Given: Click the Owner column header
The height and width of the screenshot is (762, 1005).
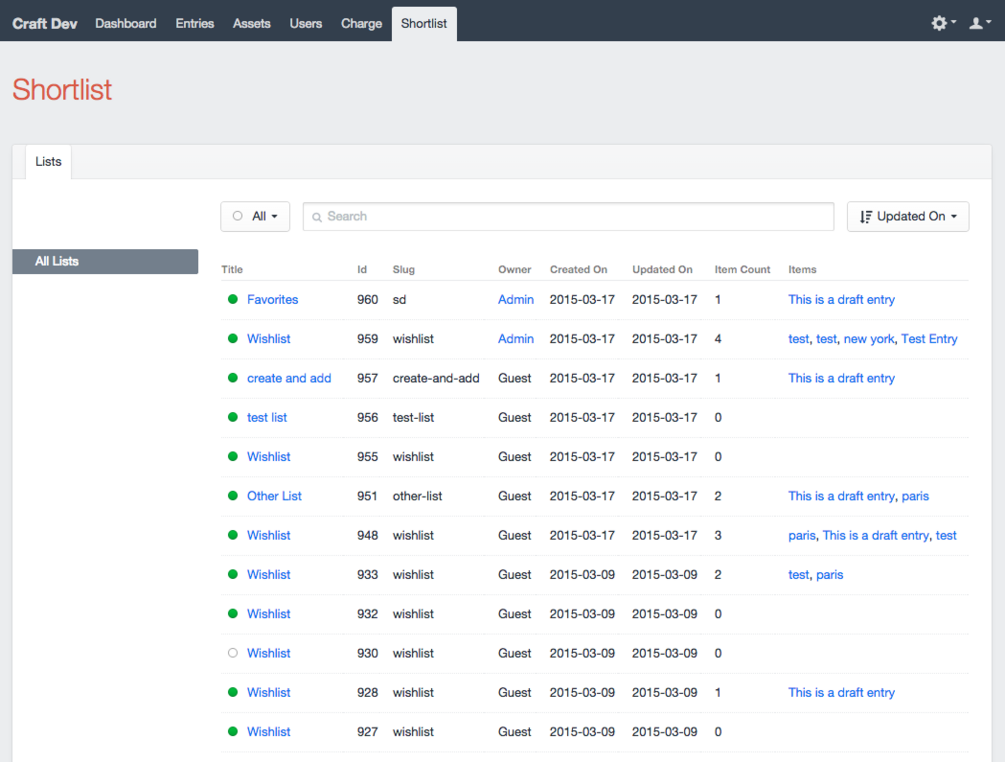Looking at the screenshot, I should pyautogui.click(x=515, y=269).
